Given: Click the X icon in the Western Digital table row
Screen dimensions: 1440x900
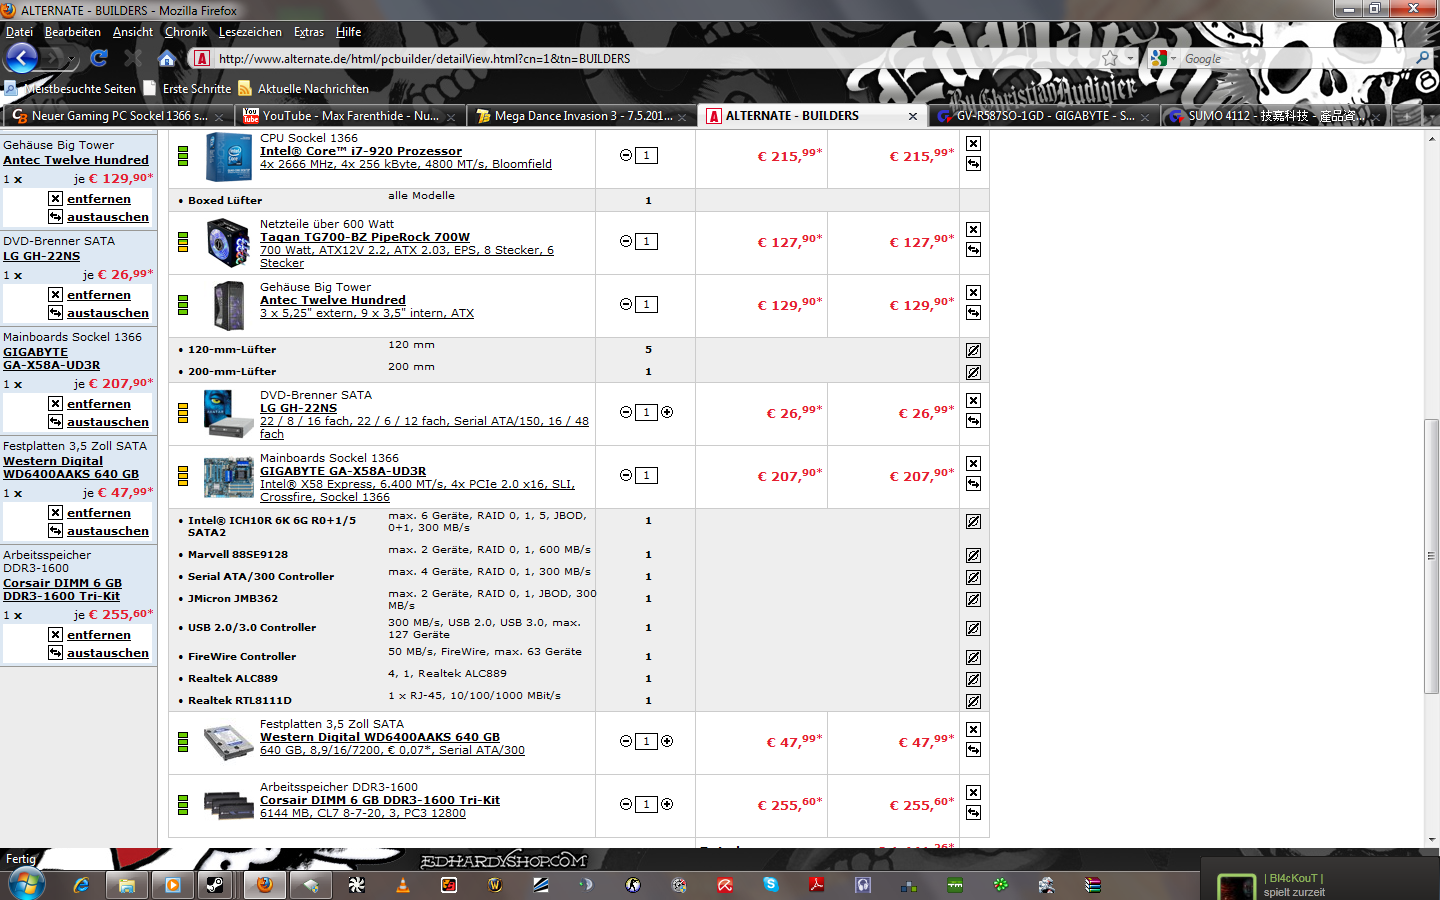Looking at the screenshot, I should coord(973,730).
